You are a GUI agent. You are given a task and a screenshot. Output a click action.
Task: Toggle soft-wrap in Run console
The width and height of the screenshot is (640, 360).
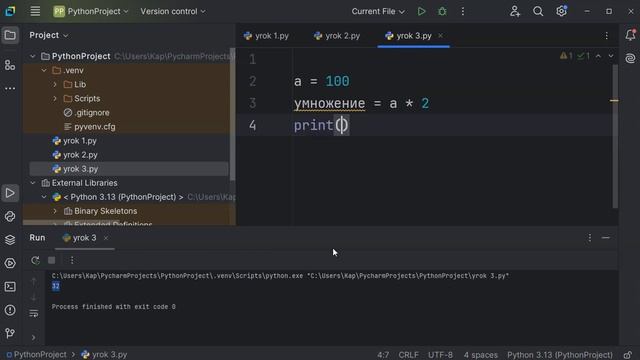(34, 313)
